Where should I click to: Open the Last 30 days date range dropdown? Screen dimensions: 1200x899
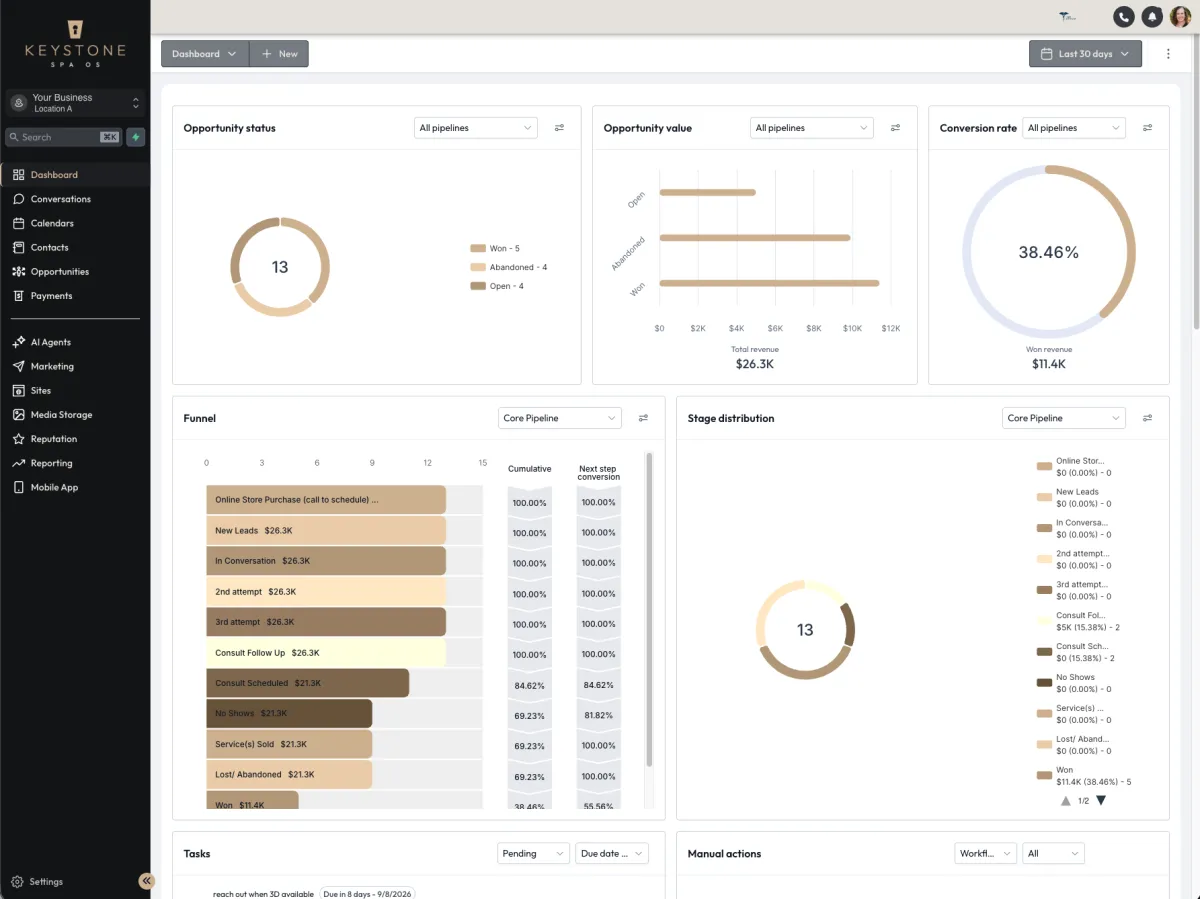tap(1085, 54)
